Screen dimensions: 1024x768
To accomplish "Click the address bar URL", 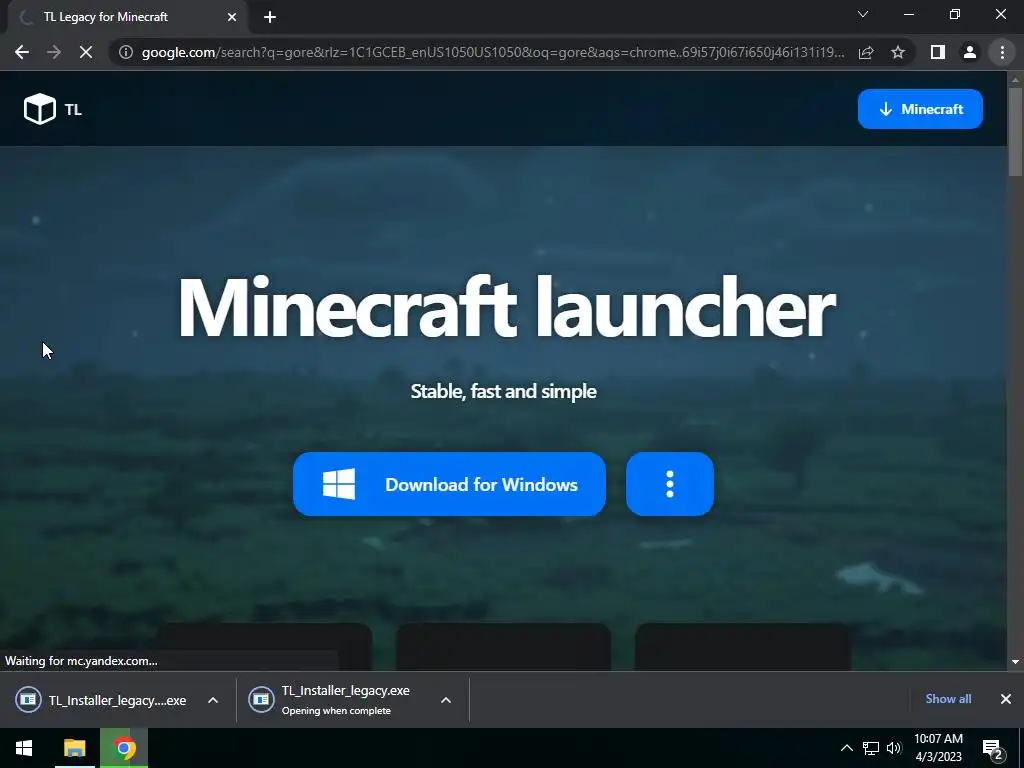I will coord(493,52).
